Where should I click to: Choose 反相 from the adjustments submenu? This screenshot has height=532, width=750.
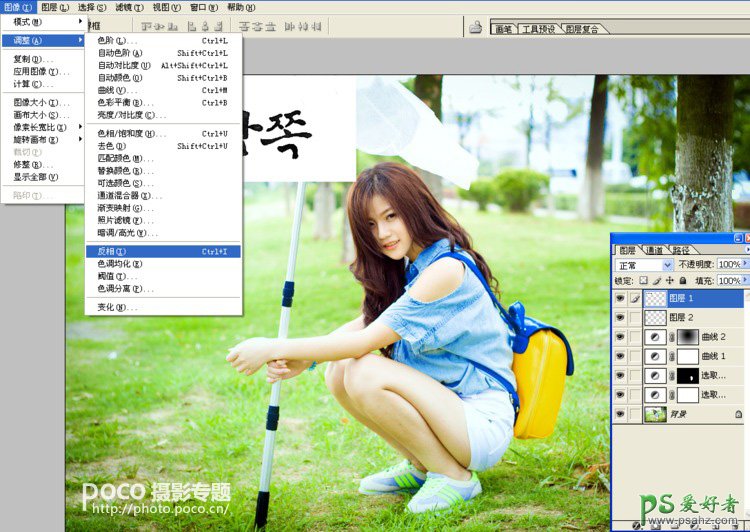click(x=112, y=252)
